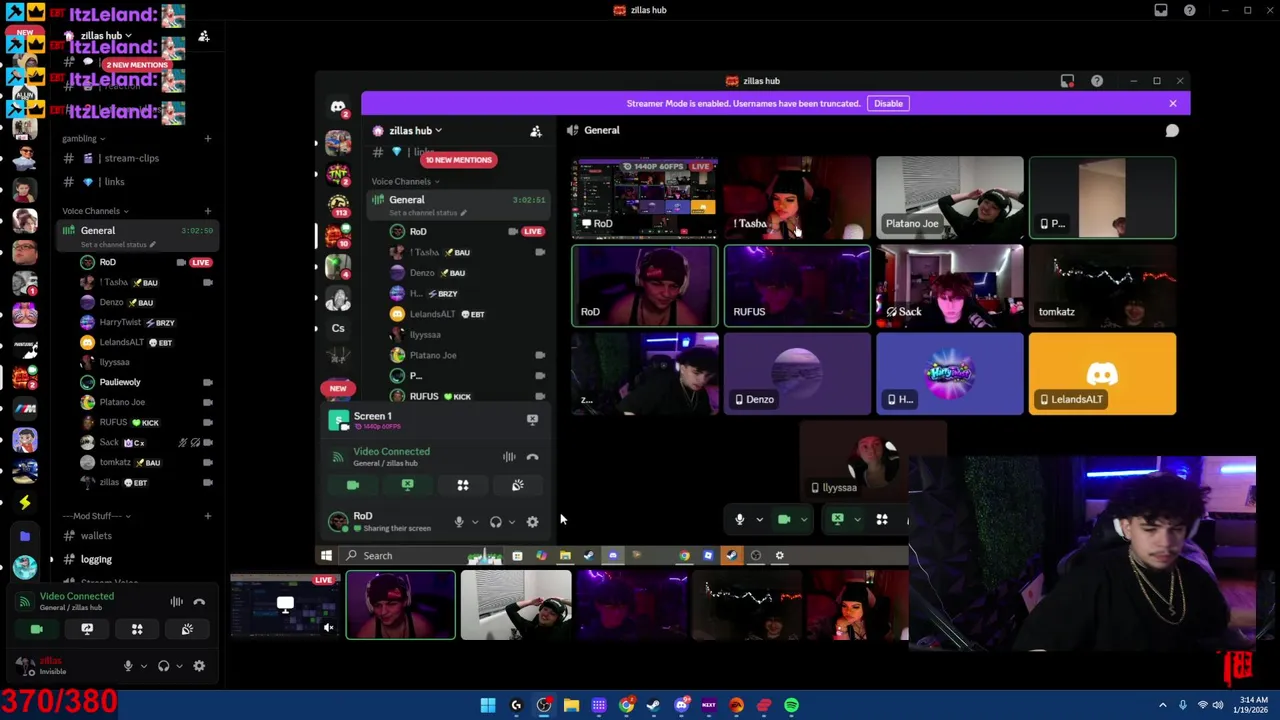Open File Explorer from taskbar
This screenshot has width=1280, height=720.
571,705
